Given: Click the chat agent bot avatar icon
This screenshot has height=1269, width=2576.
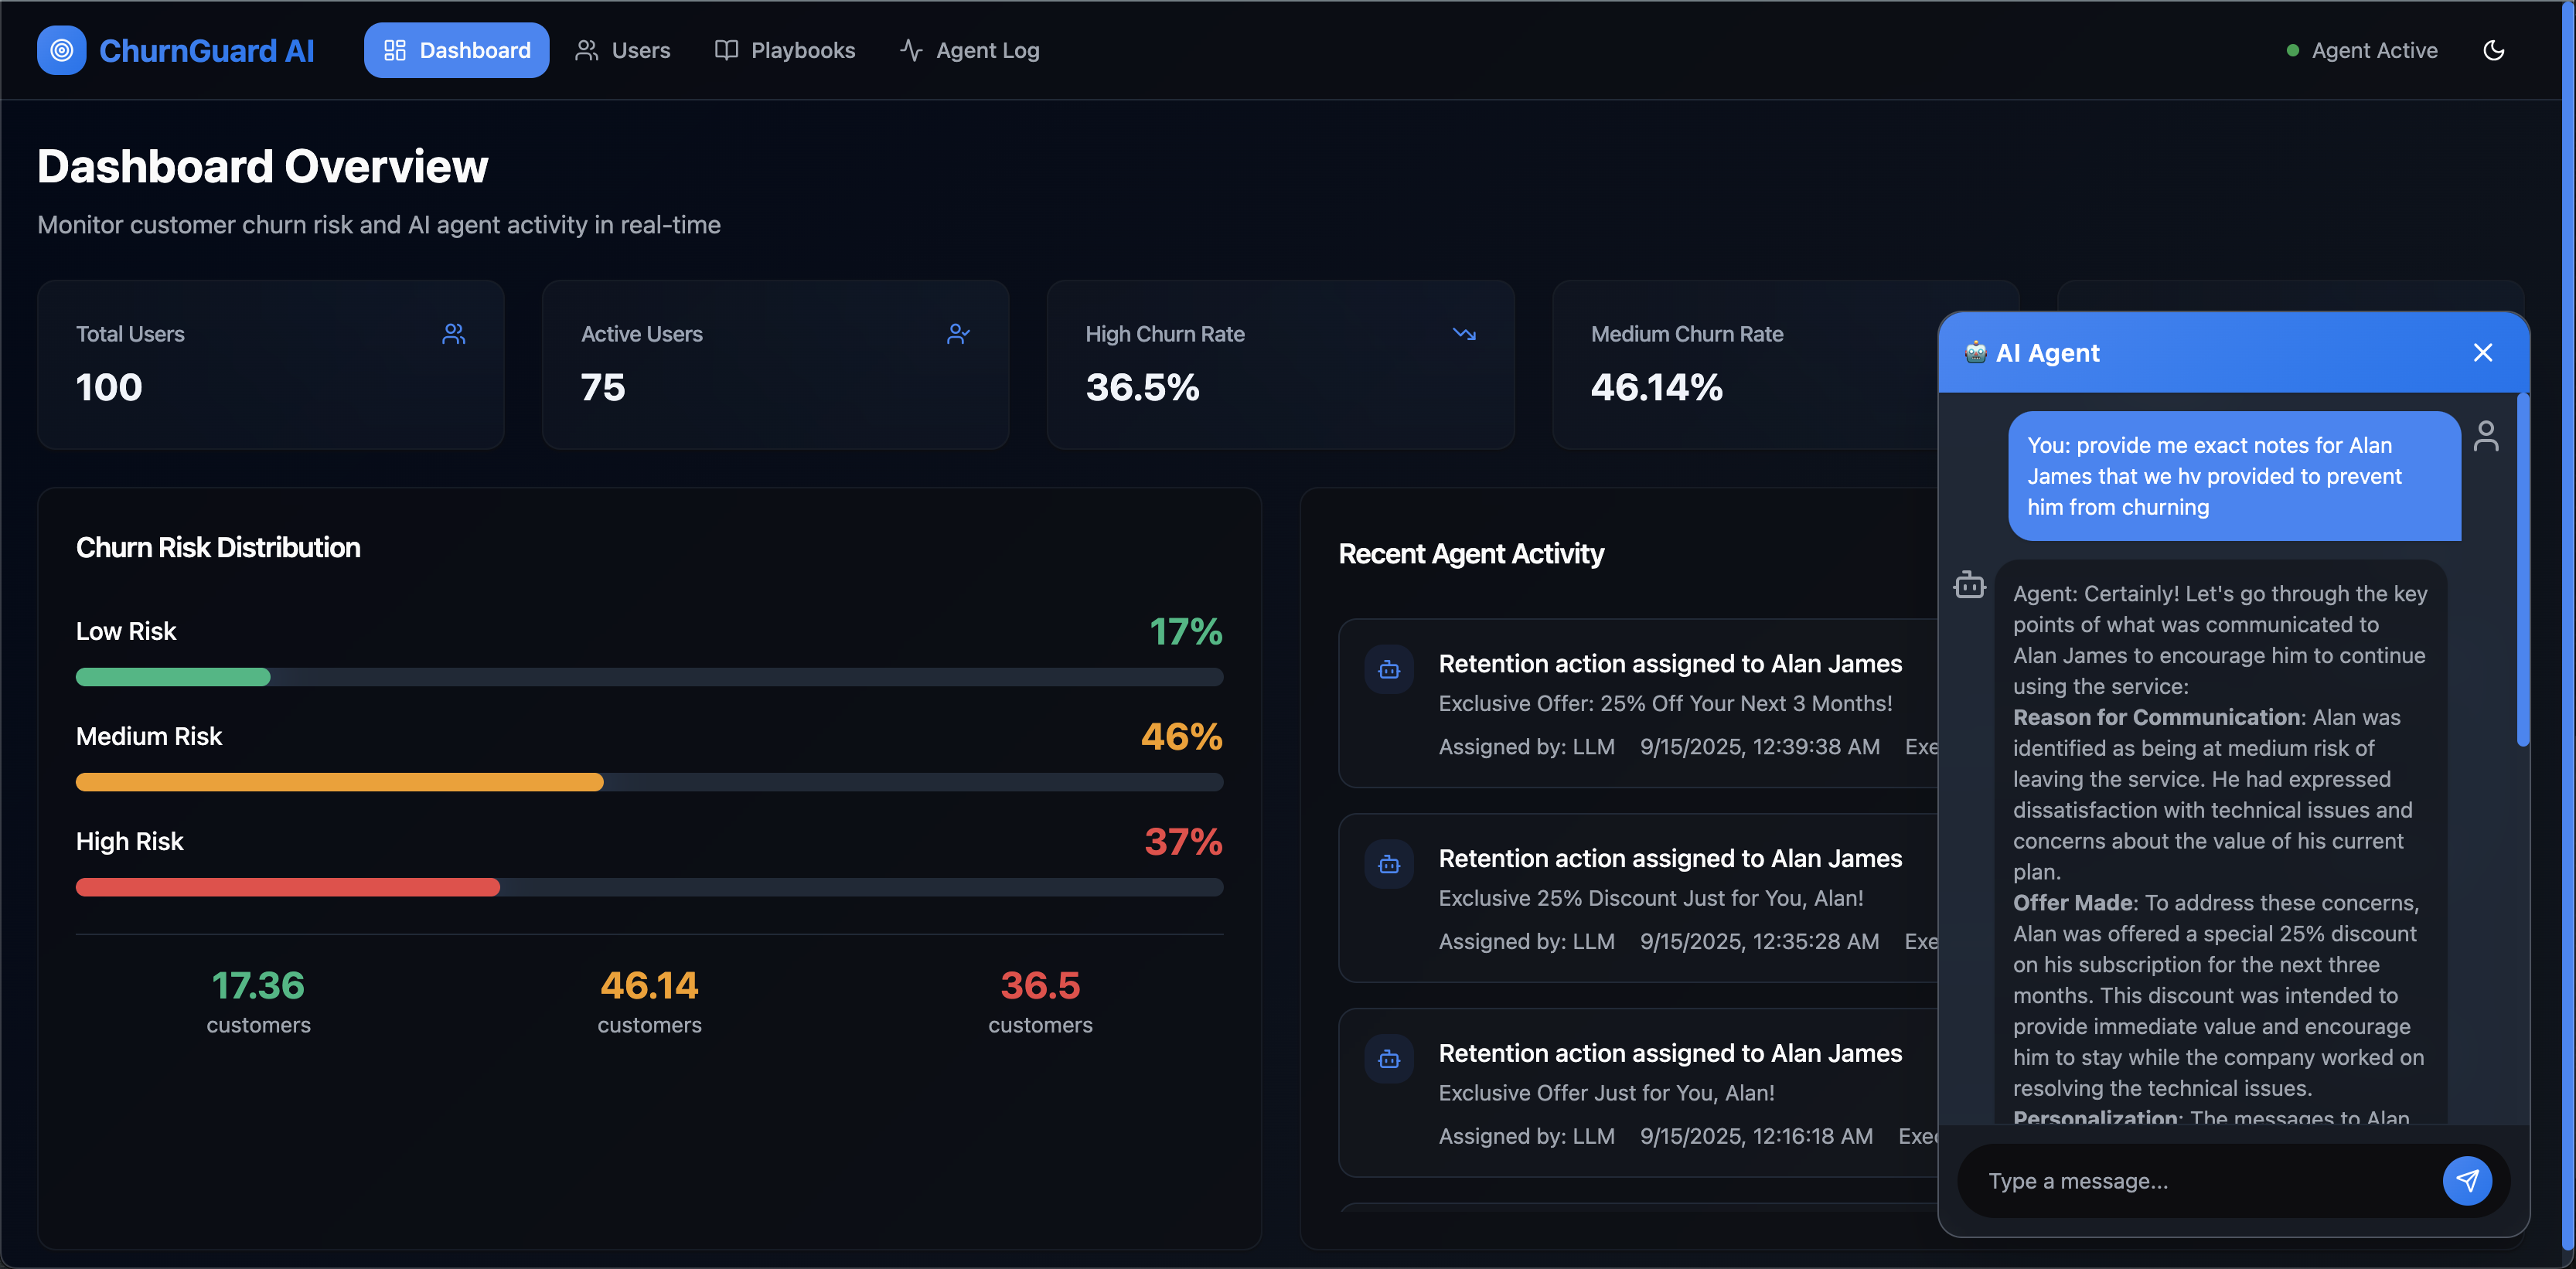Looking at the screenshot, I should coord(1969,585).
